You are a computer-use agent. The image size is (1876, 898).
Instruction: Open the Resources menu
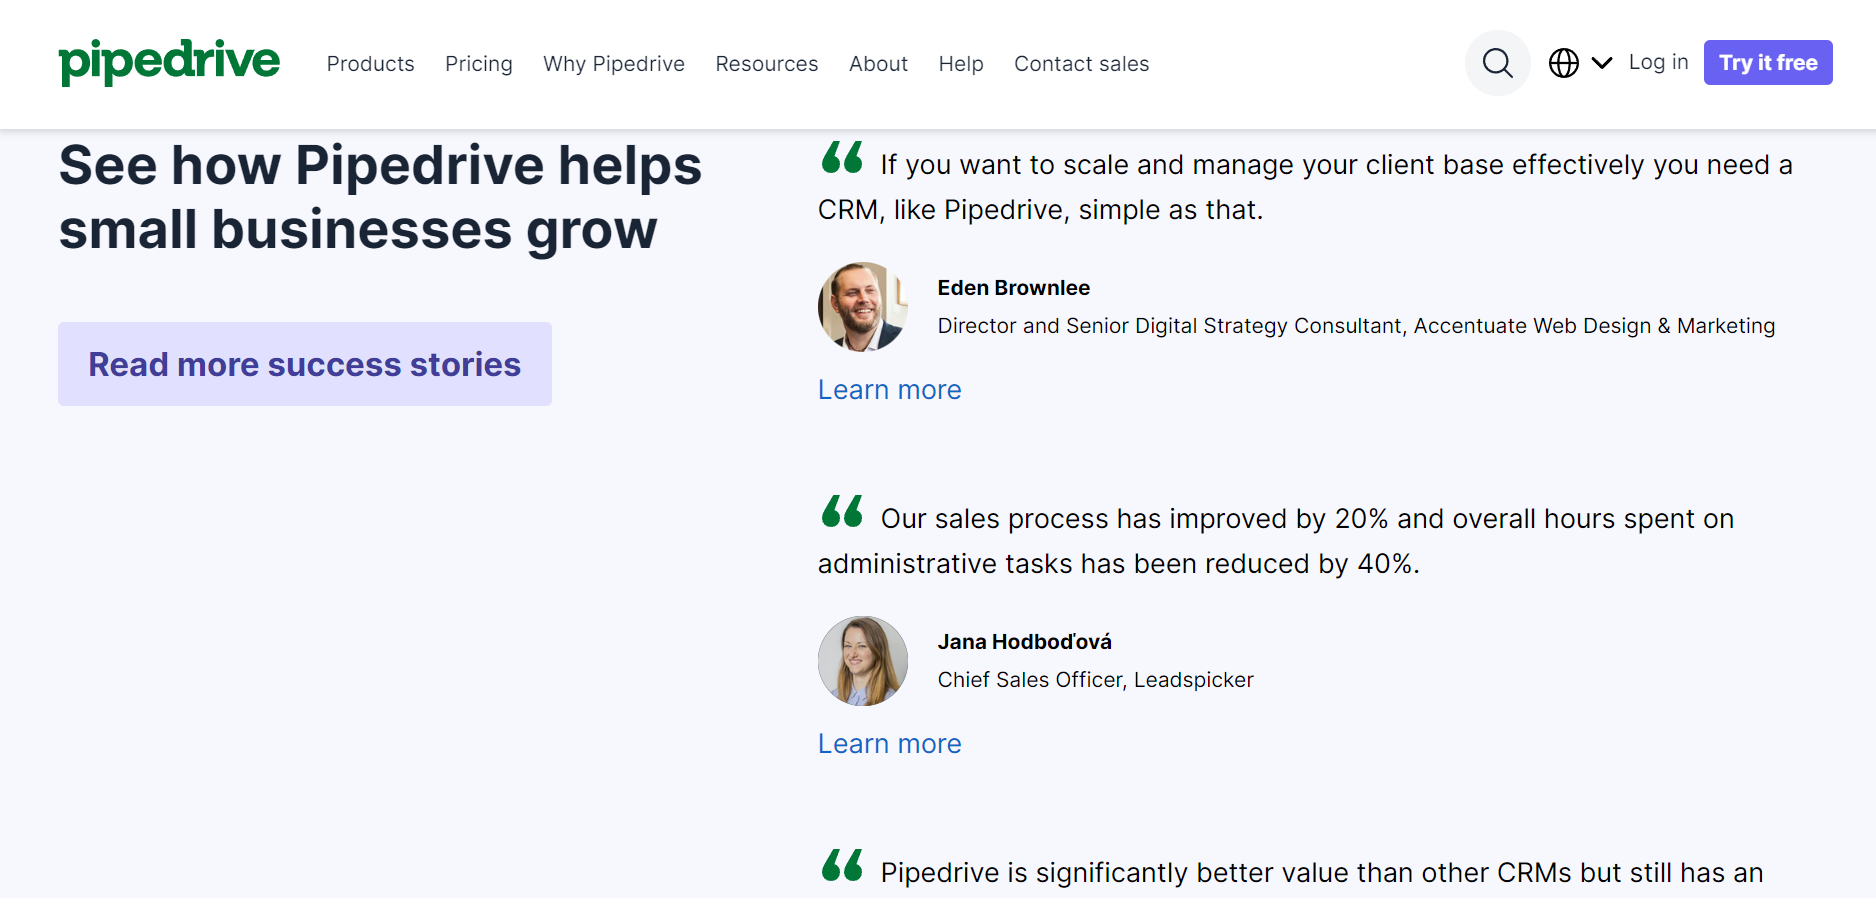[766, 64]
